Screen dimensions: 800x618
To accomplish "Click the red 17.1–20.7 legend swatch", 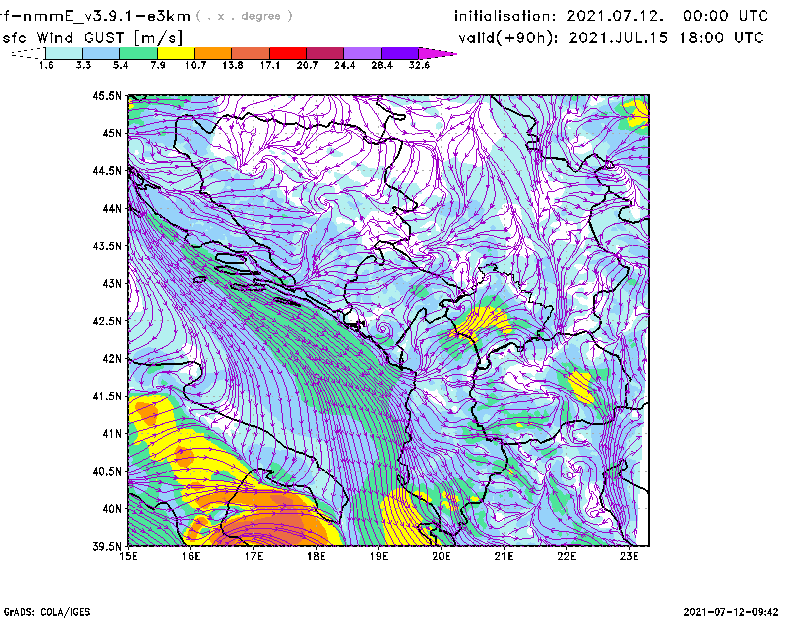I will click(288, 53).
